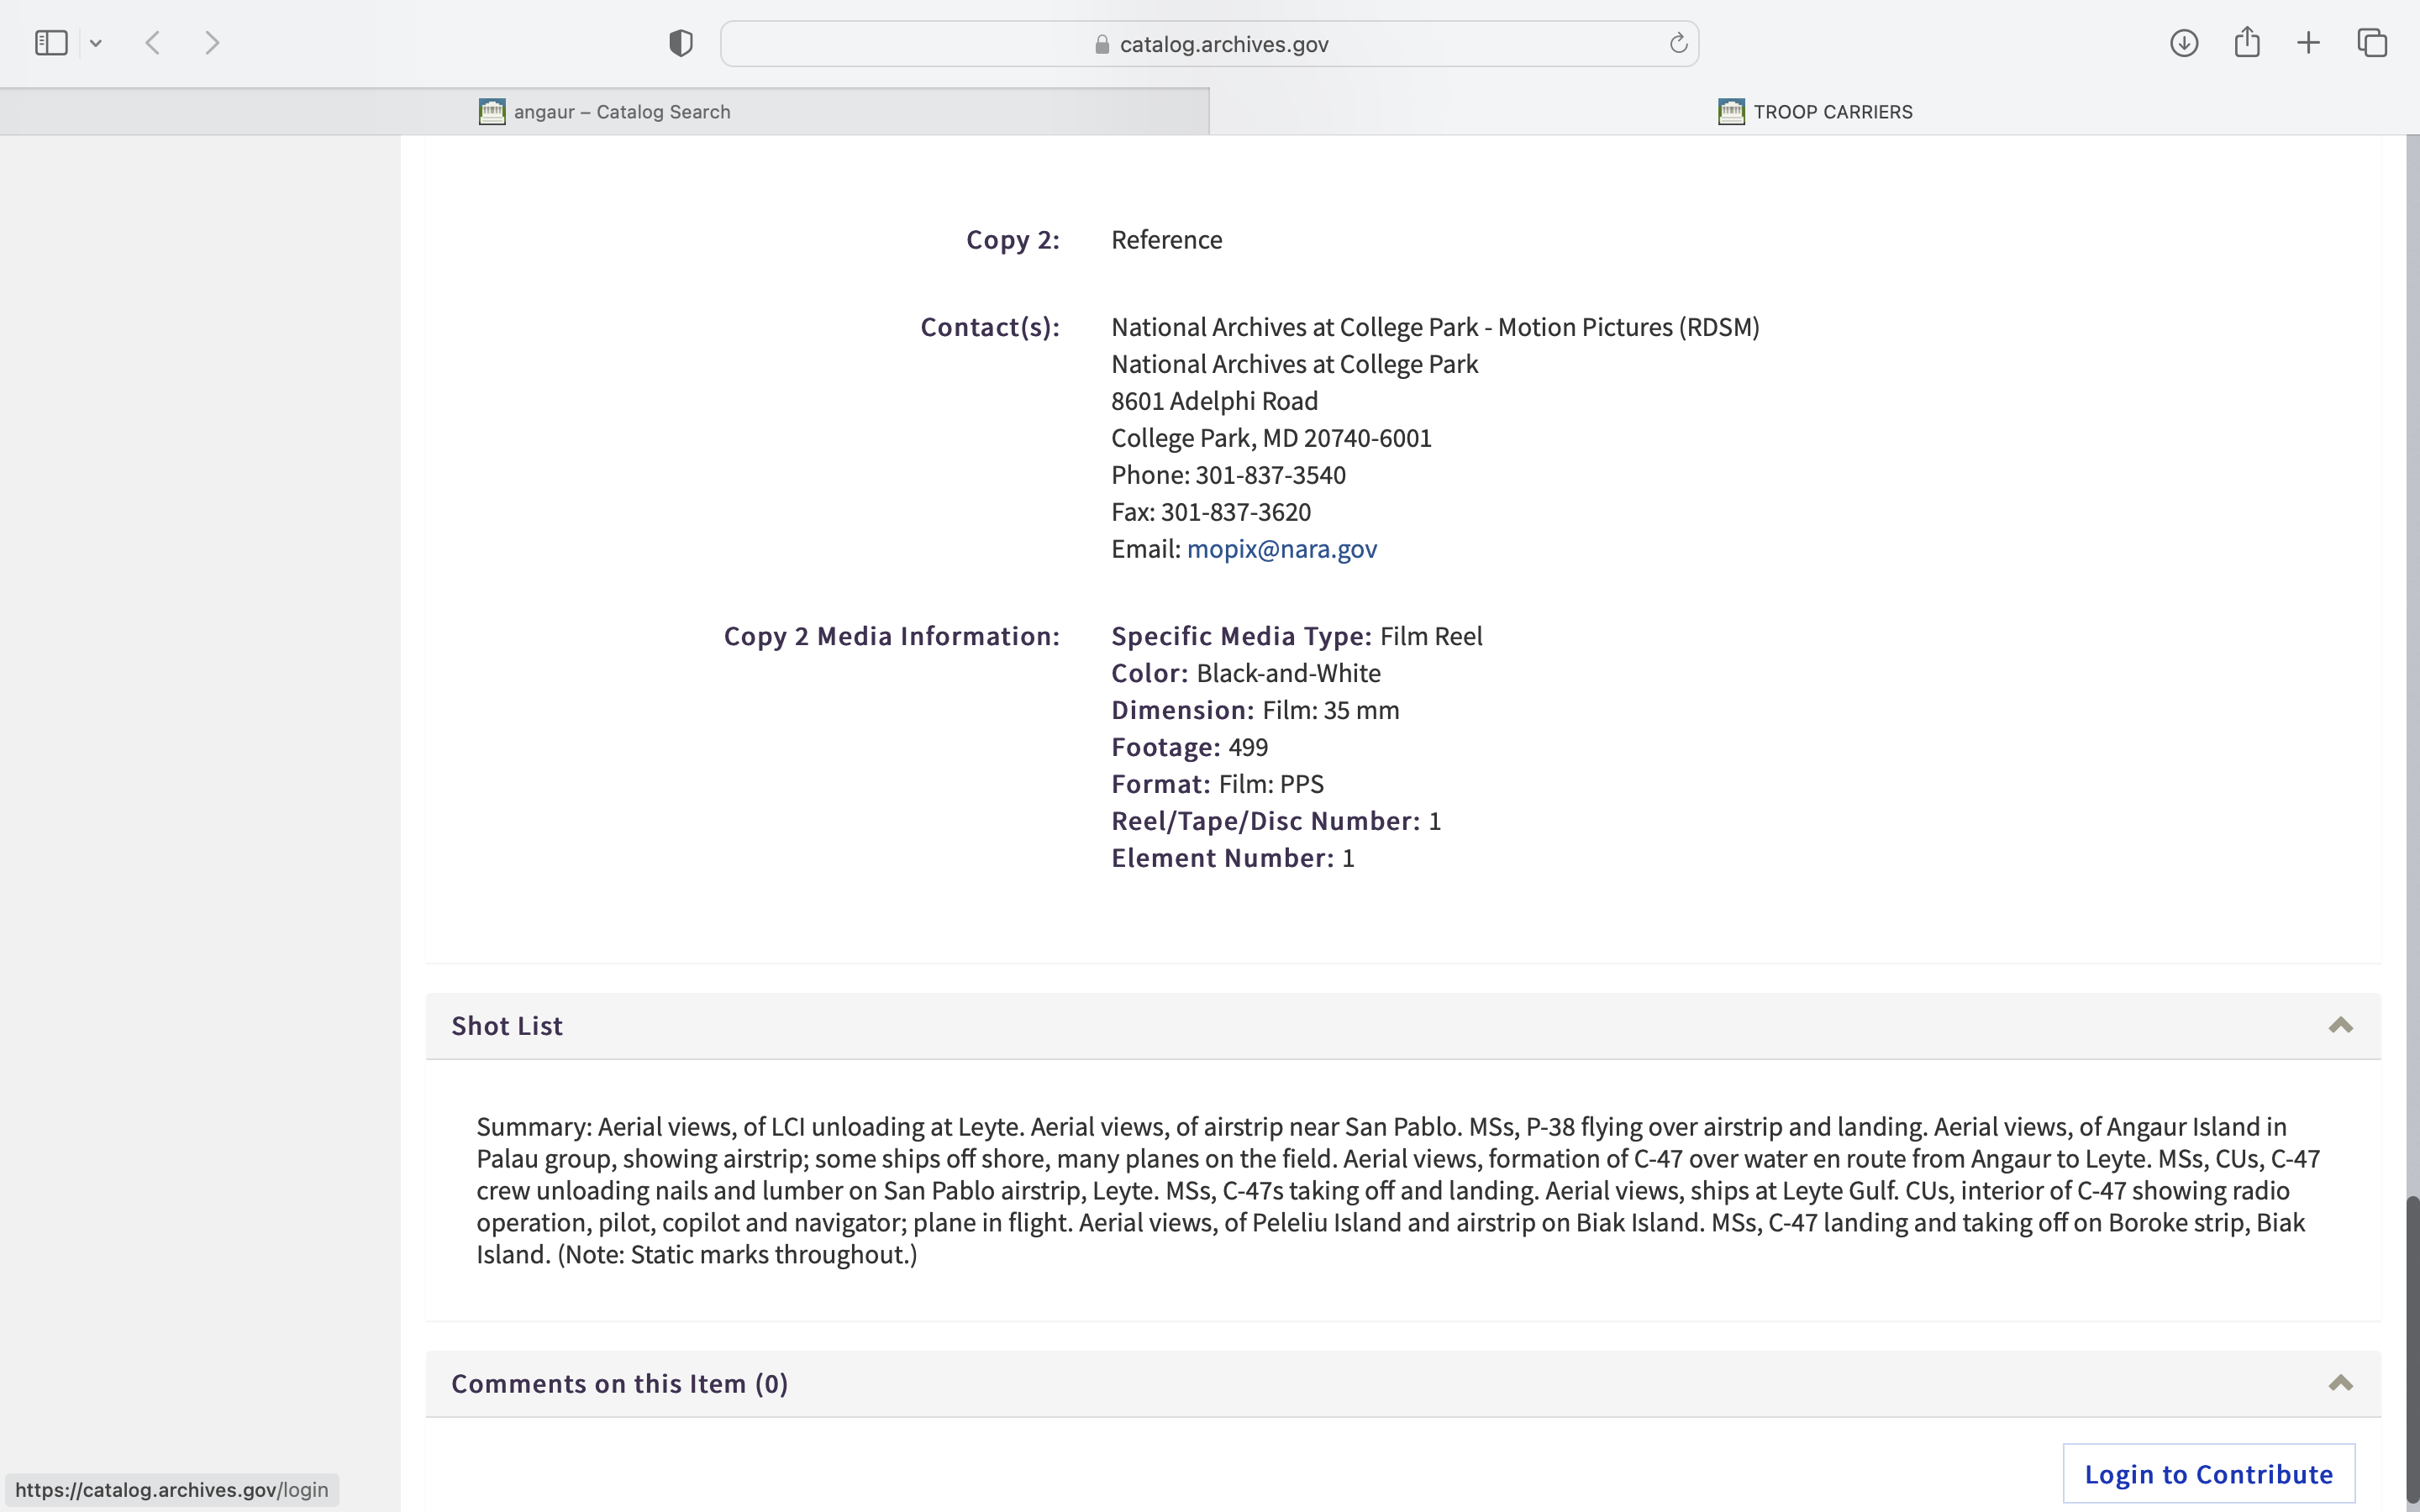Go back to the previous page
2420x1512 pixels.
click(x=153, y=43)
